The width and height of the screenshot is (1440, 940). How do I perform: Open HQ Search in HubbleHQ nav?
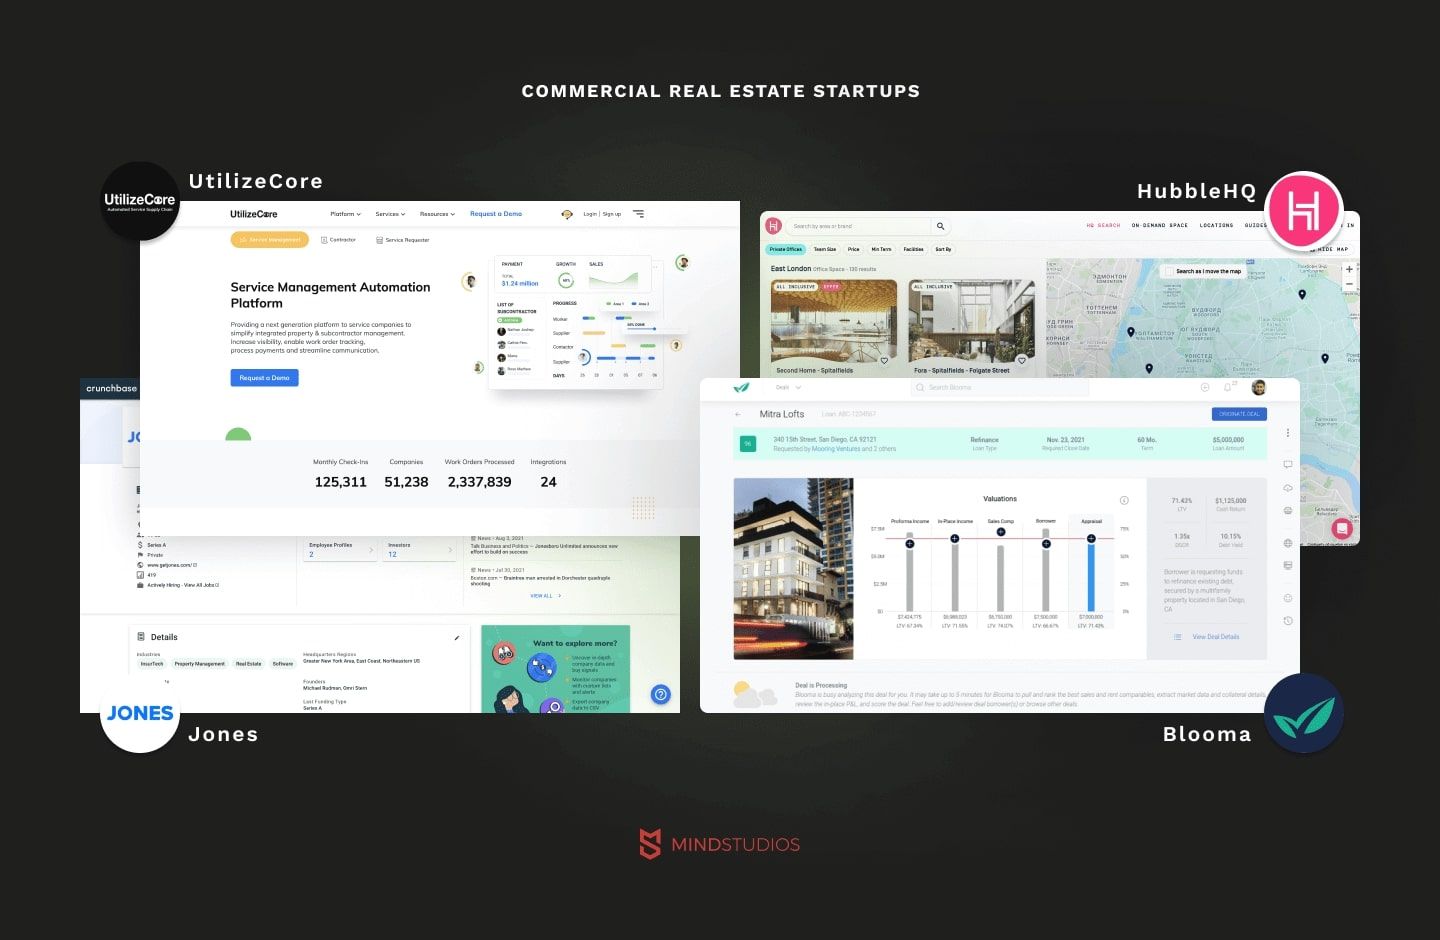click(x=1103, y=226)
